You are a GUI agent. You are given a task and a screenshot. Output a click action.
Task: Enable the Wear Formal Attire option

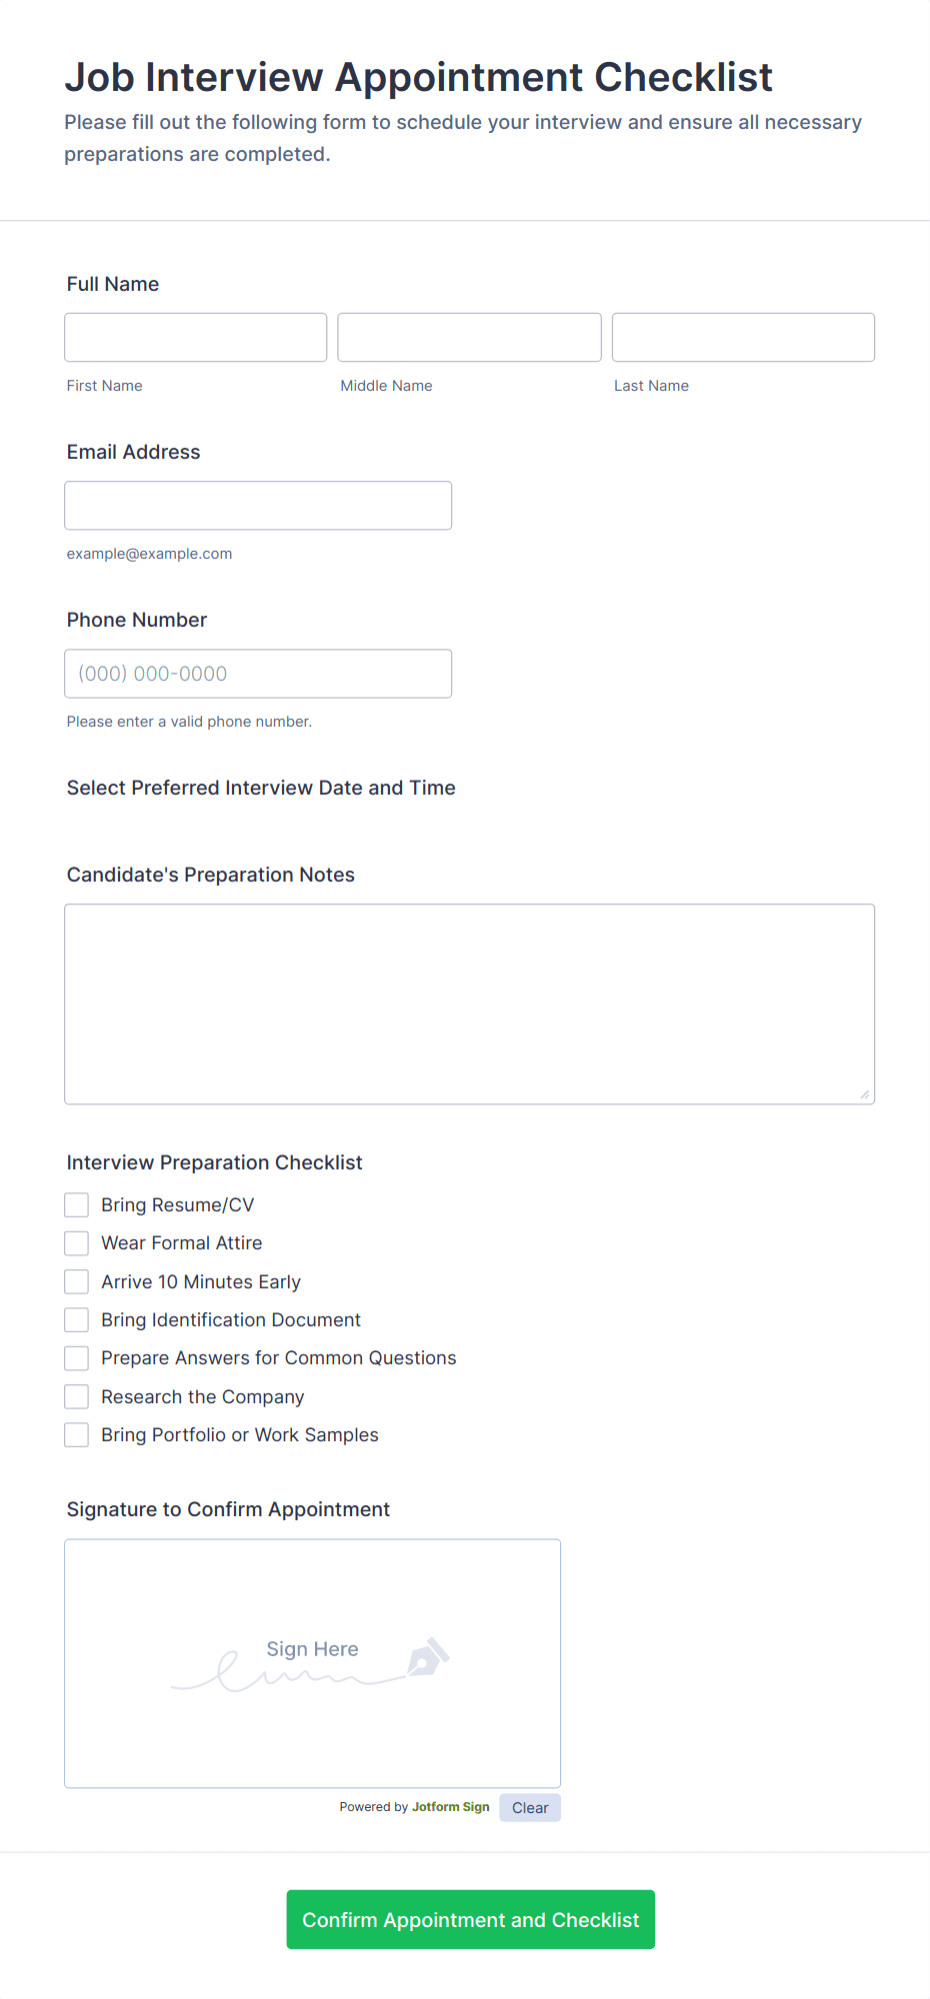pyautogui.click(x=76, y=1242)
